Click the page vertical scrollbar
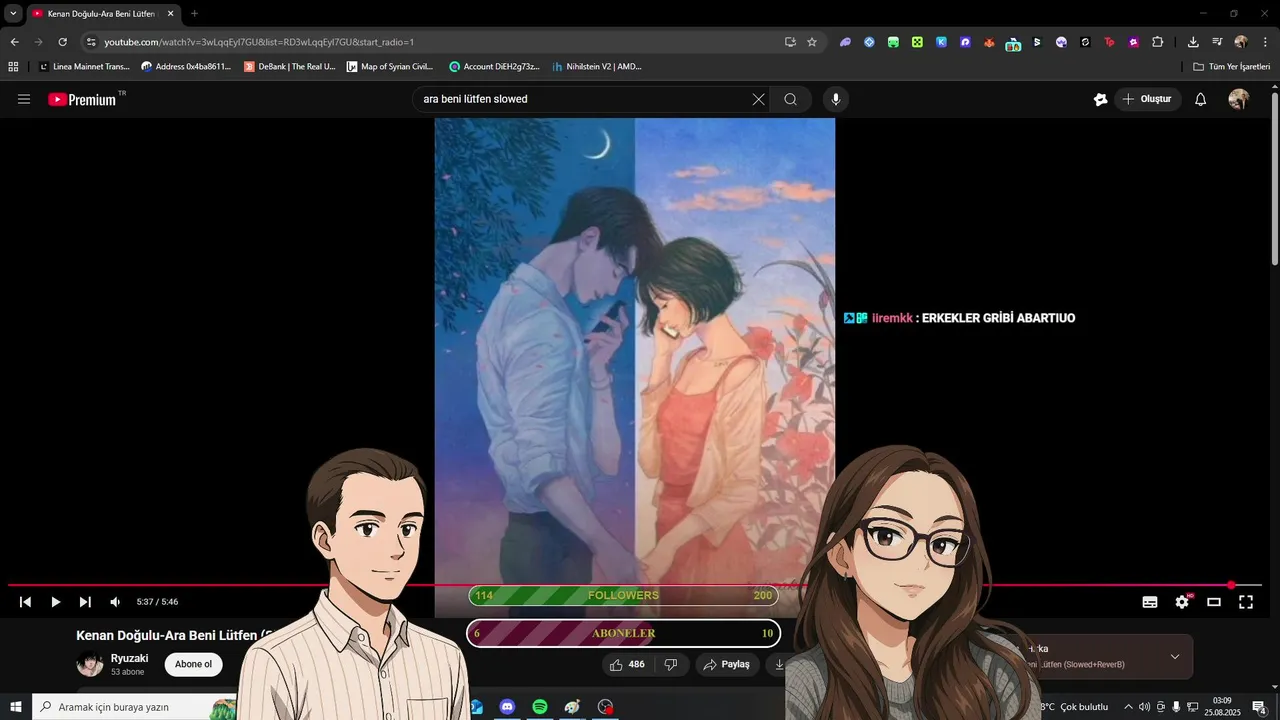Screen dimensions: 1280x720 [x=1274, y=180]
